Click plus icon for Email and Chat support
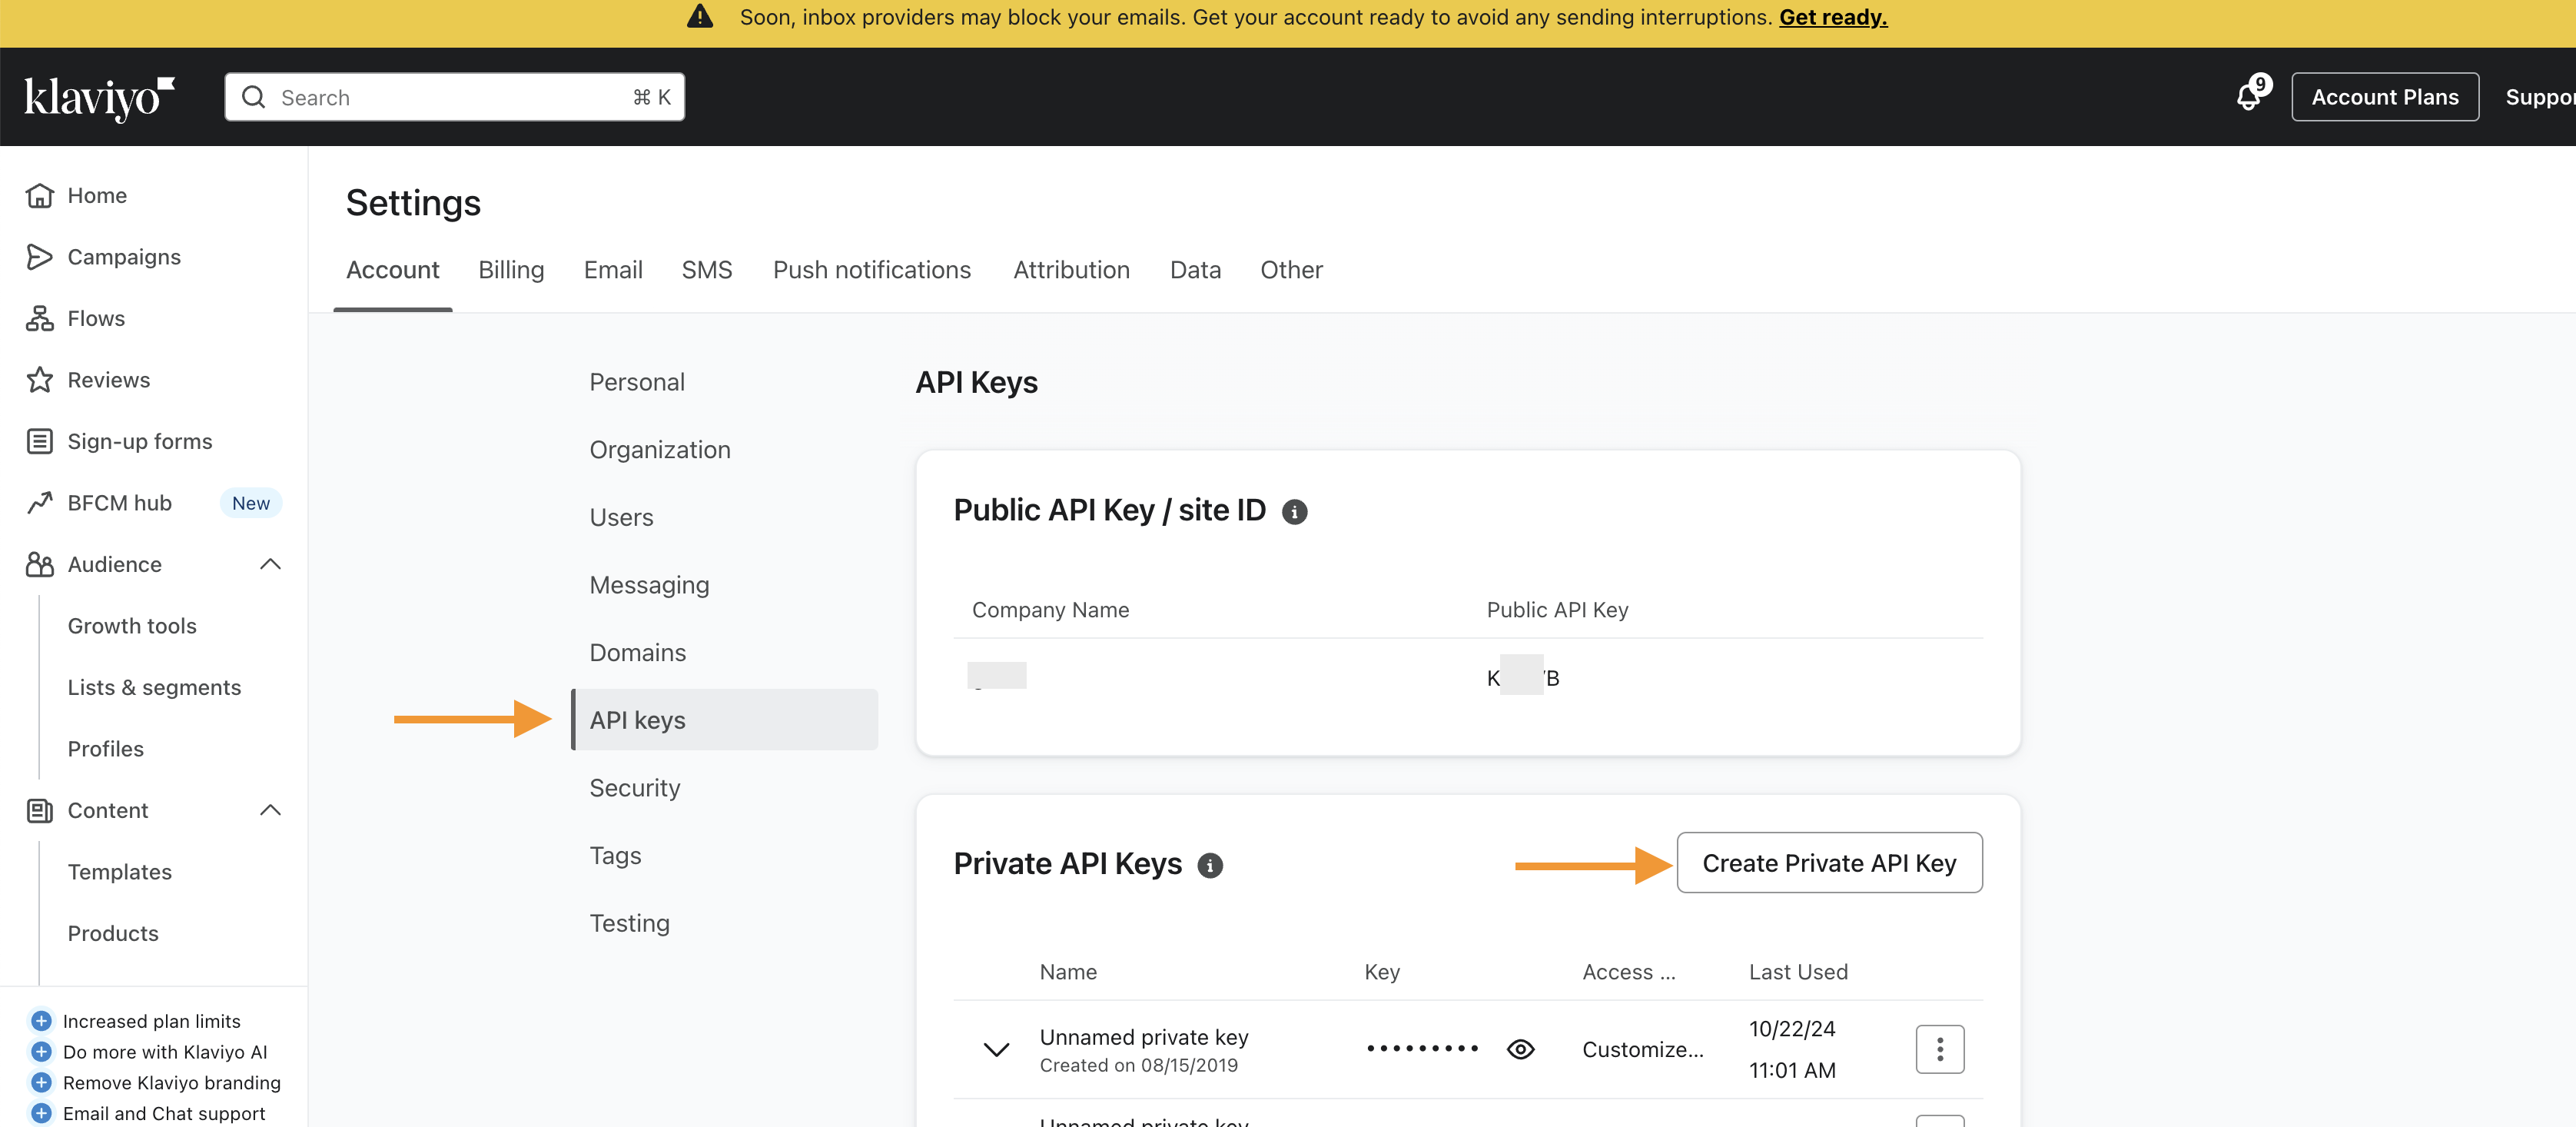The height and width of the screenshot is (1127, 2576). coord(41,1113)
